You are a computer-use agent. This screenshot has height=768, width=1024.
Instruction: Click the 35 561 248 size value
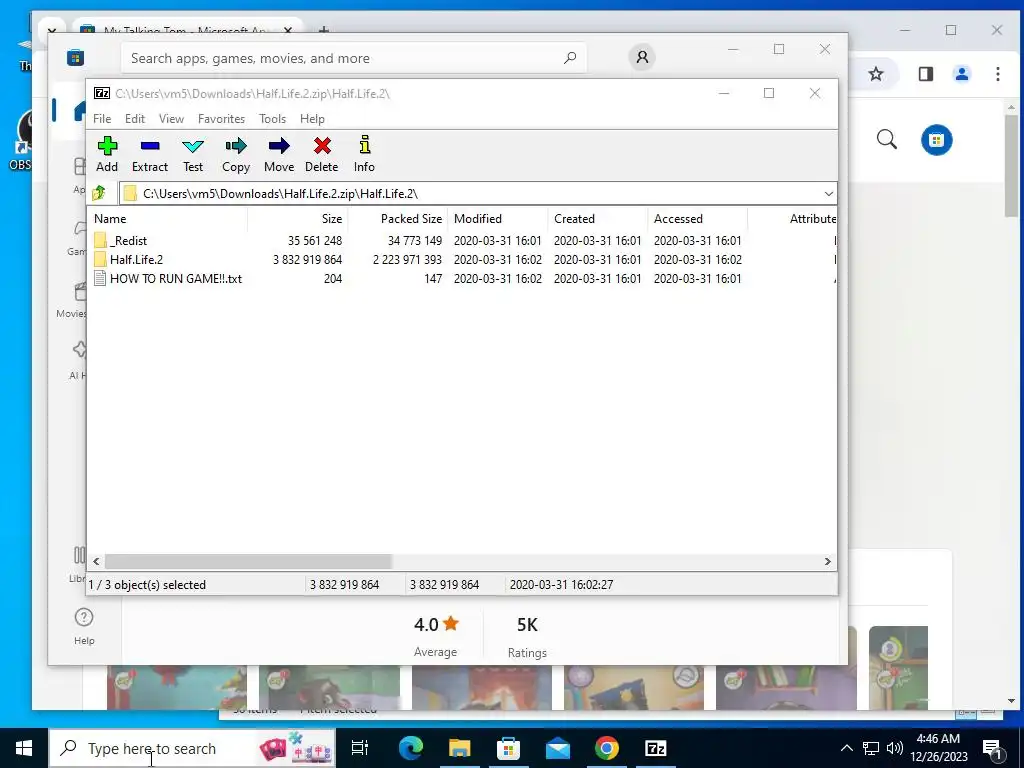point(315,241)
